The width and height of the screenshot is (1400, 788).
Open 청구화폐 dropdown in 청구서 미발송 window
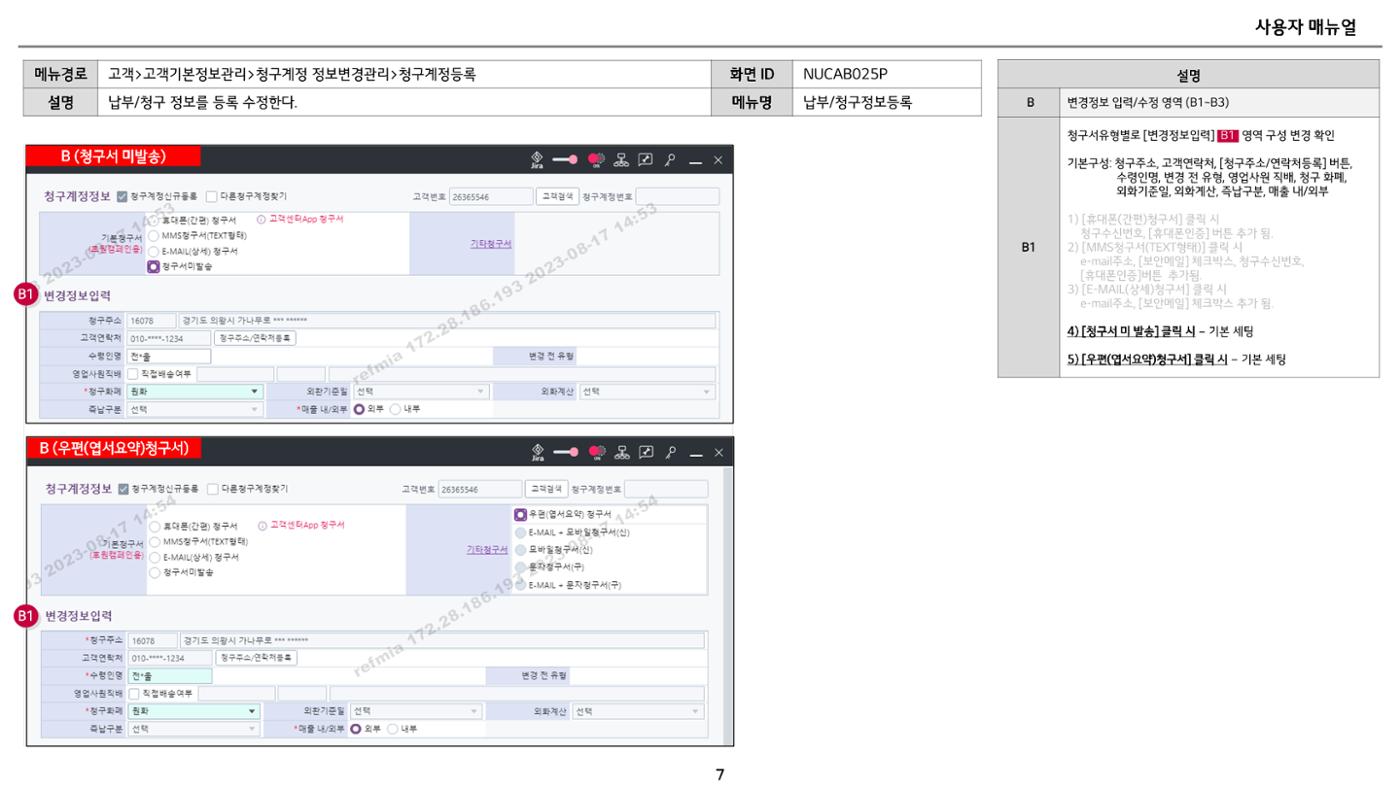click(195, 392)
